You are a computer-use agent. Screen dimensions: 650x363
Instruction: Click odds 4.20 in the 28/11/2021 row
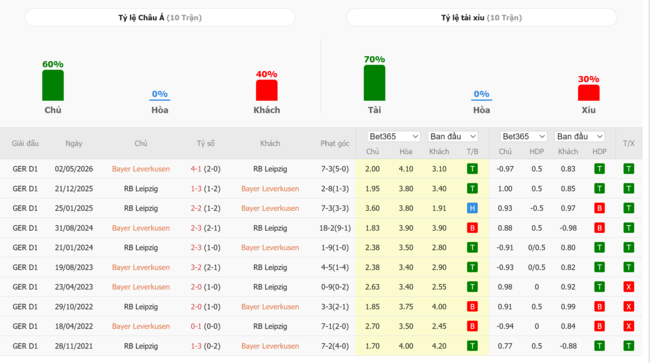pyautogui.click(x=439, y=346)
